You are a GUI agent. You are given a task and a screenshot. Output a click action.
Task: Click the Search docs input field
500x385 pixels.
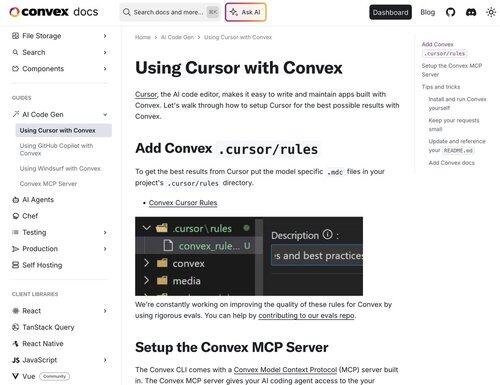[170, 12]
